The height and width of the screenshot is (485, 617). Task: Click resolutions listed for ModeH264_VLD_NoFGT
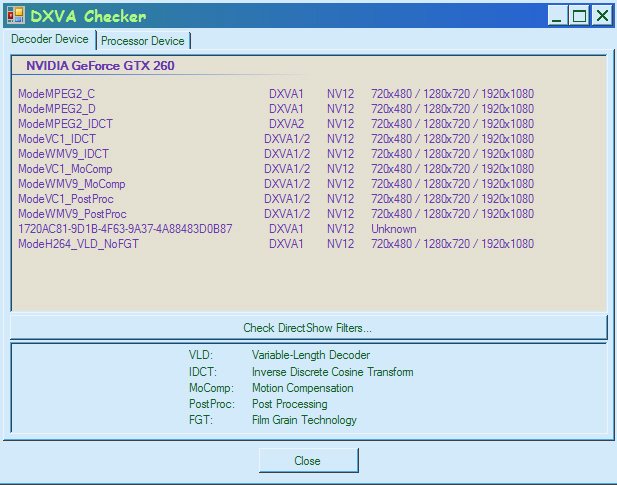coord(453,244)
